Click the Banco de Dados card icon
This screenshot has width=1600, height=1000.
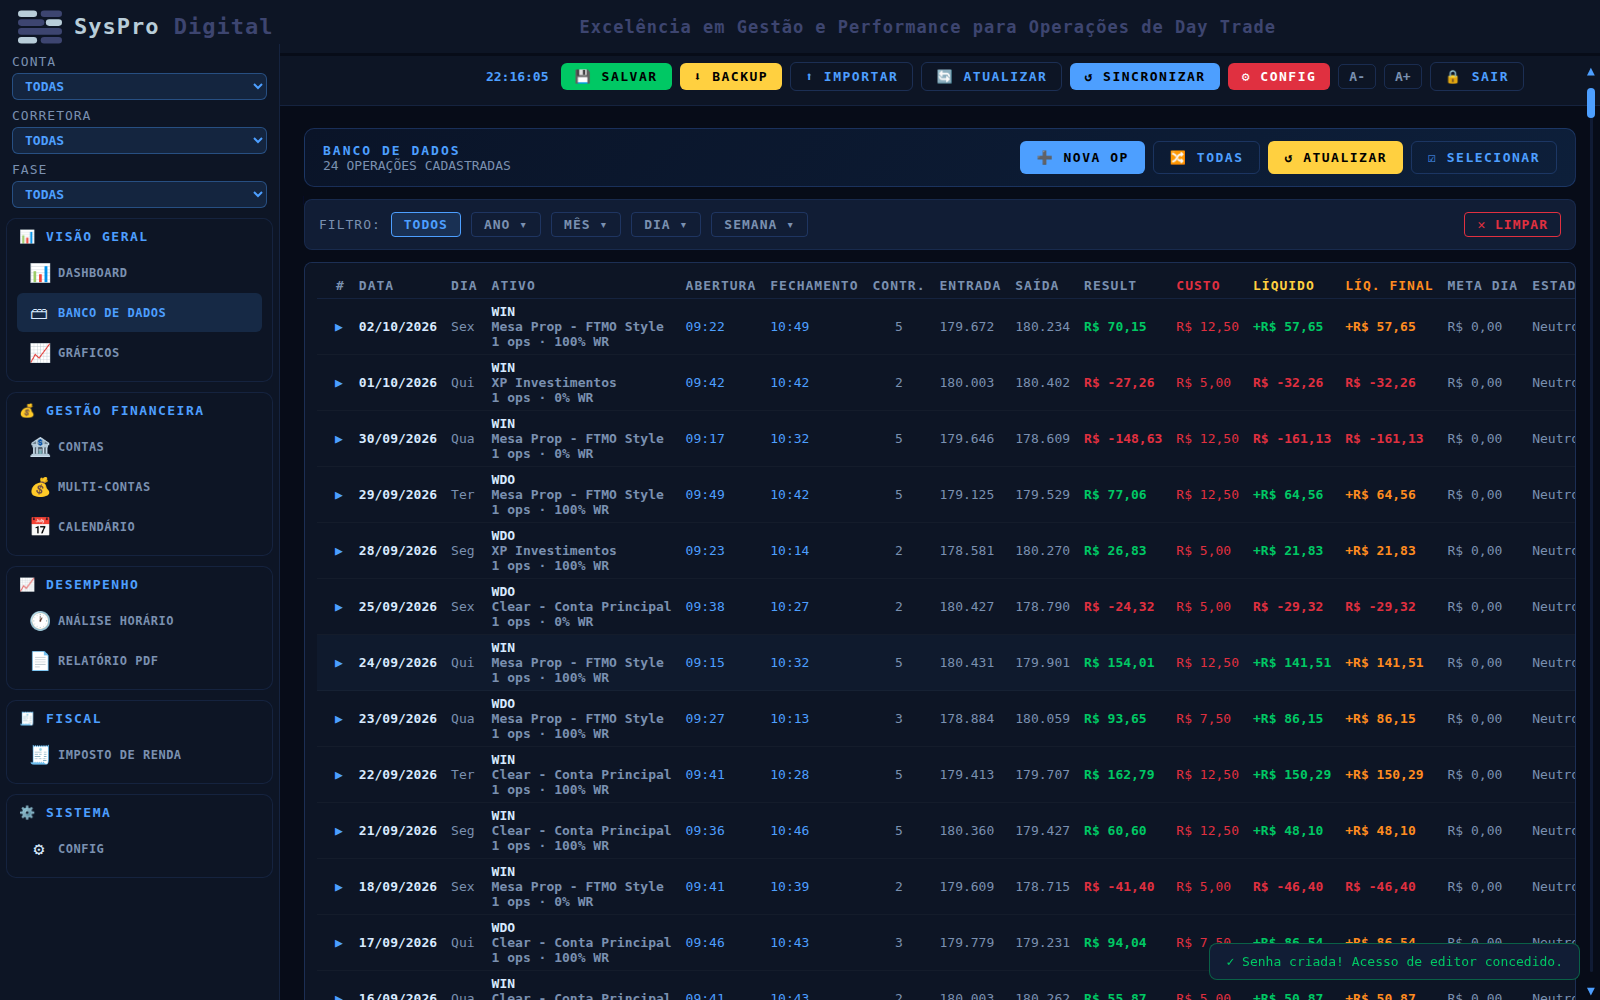39,313
